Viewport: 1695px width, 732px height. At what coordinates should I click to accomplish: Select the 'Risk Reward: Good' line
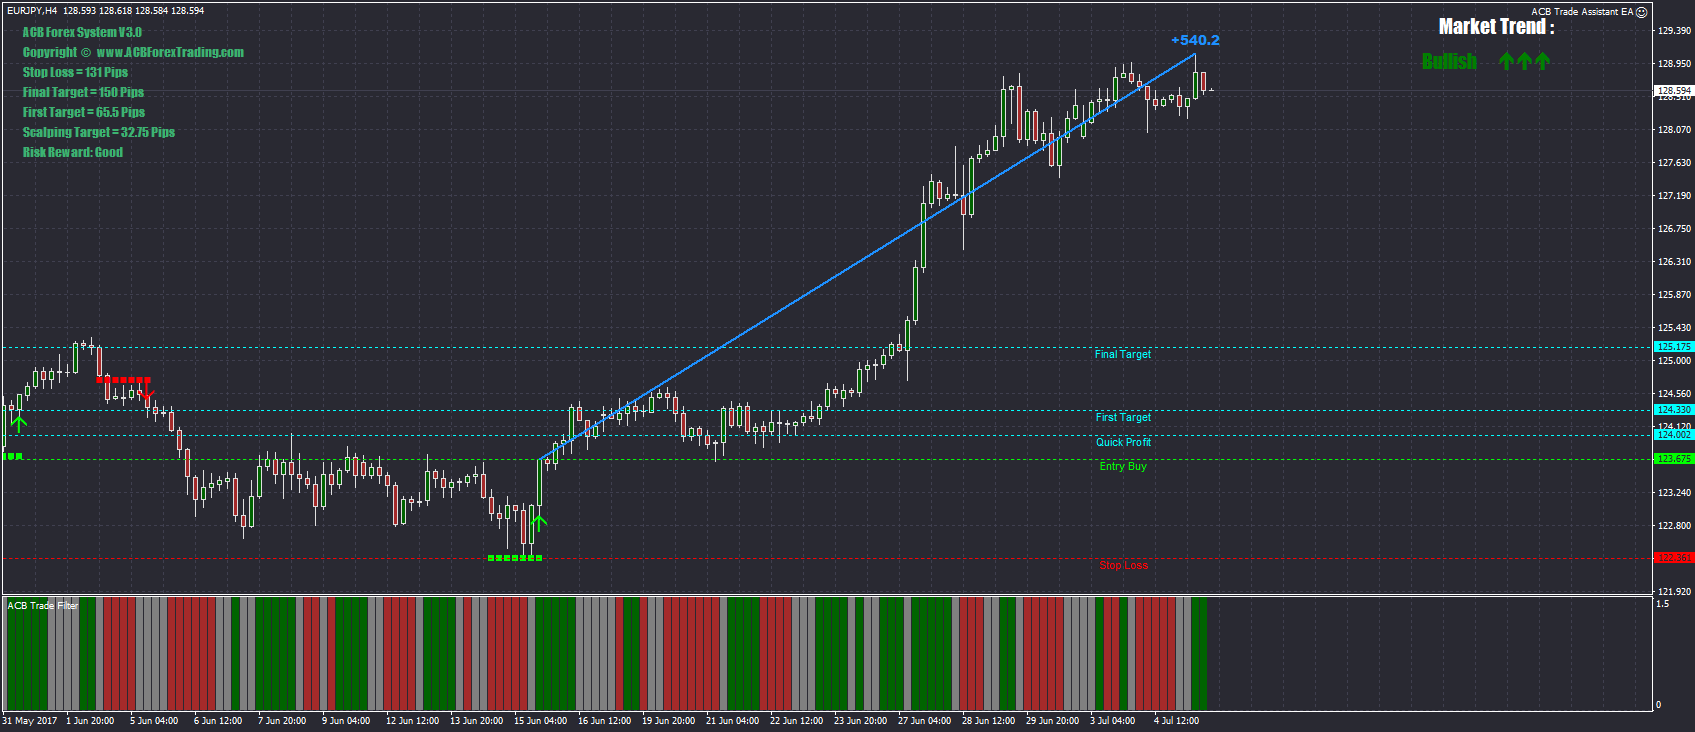coord(73,152)
